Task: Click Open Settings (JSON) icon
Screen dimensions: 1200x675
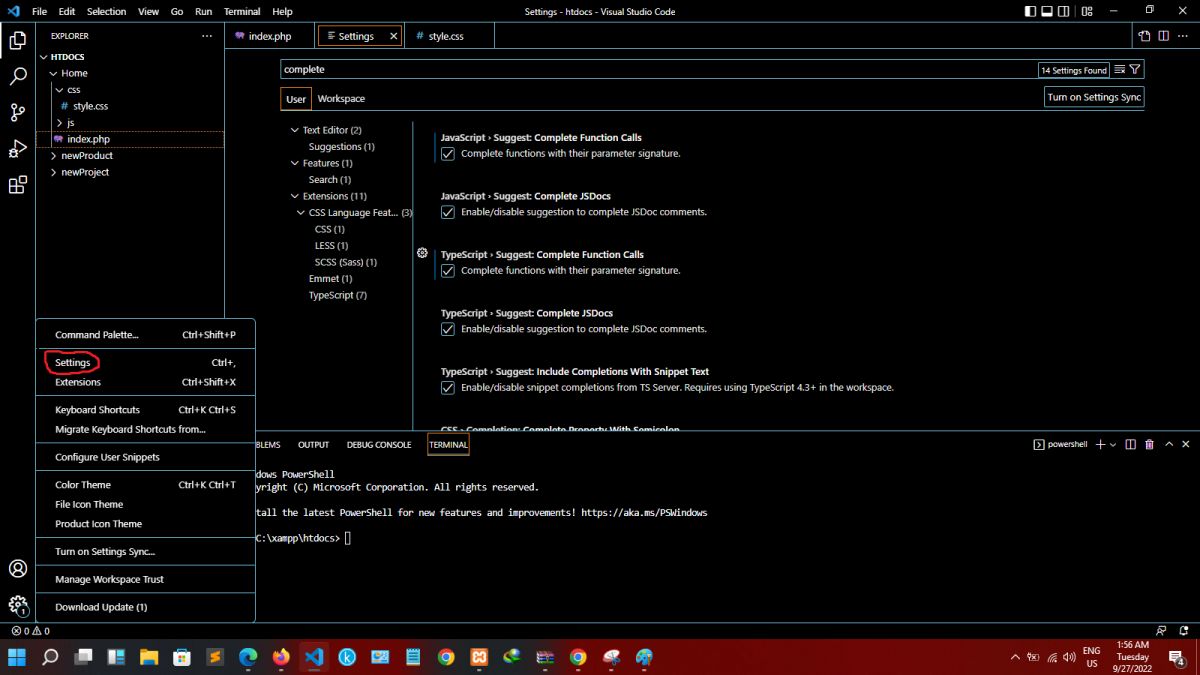Action: coord(1145,36)
